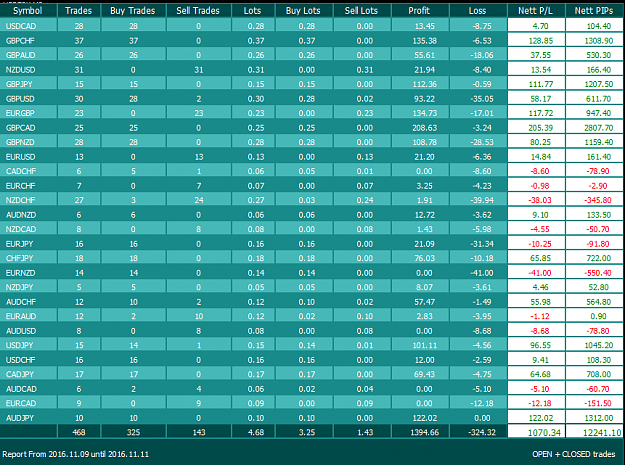625x465 pixels.
Task: Click total buy trades 325
Action: (133, 432)
